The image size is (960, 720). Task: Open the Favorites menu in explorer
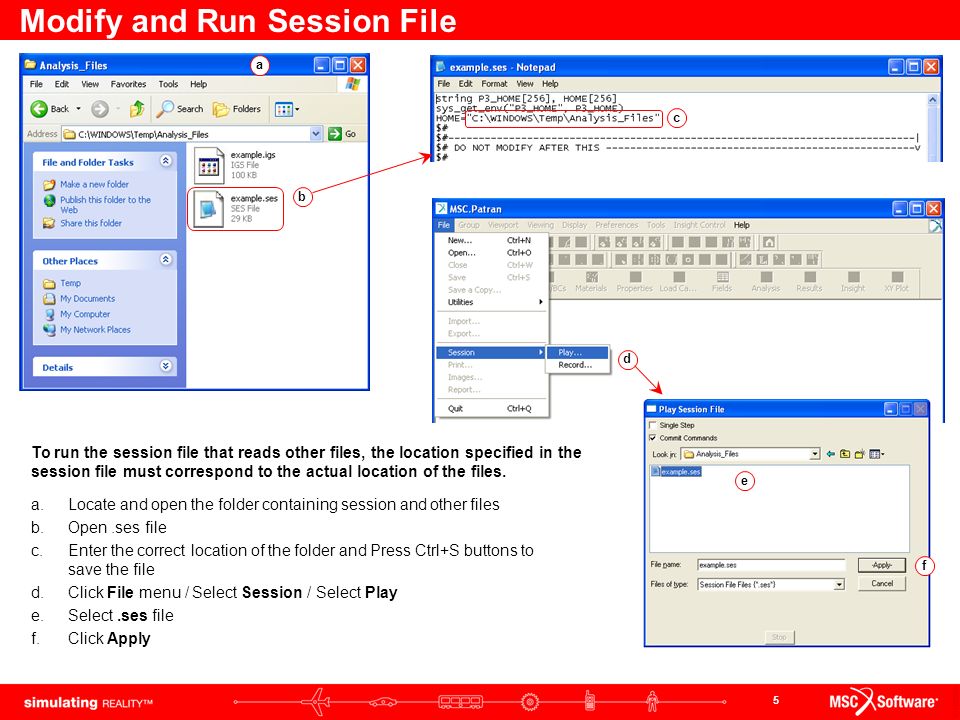(x=129, y=84)
